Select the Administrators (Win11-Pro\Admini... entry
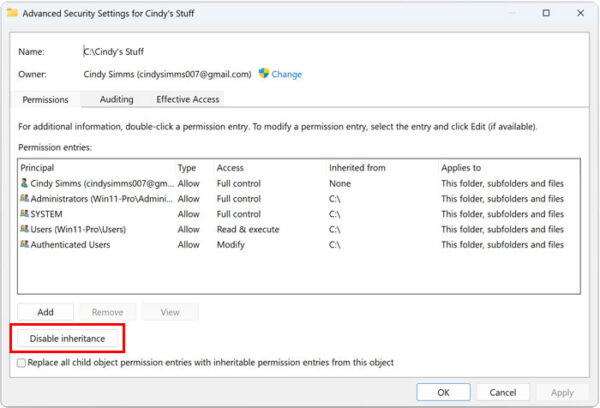Screen dimensions: 600x408 click(101, 199)
